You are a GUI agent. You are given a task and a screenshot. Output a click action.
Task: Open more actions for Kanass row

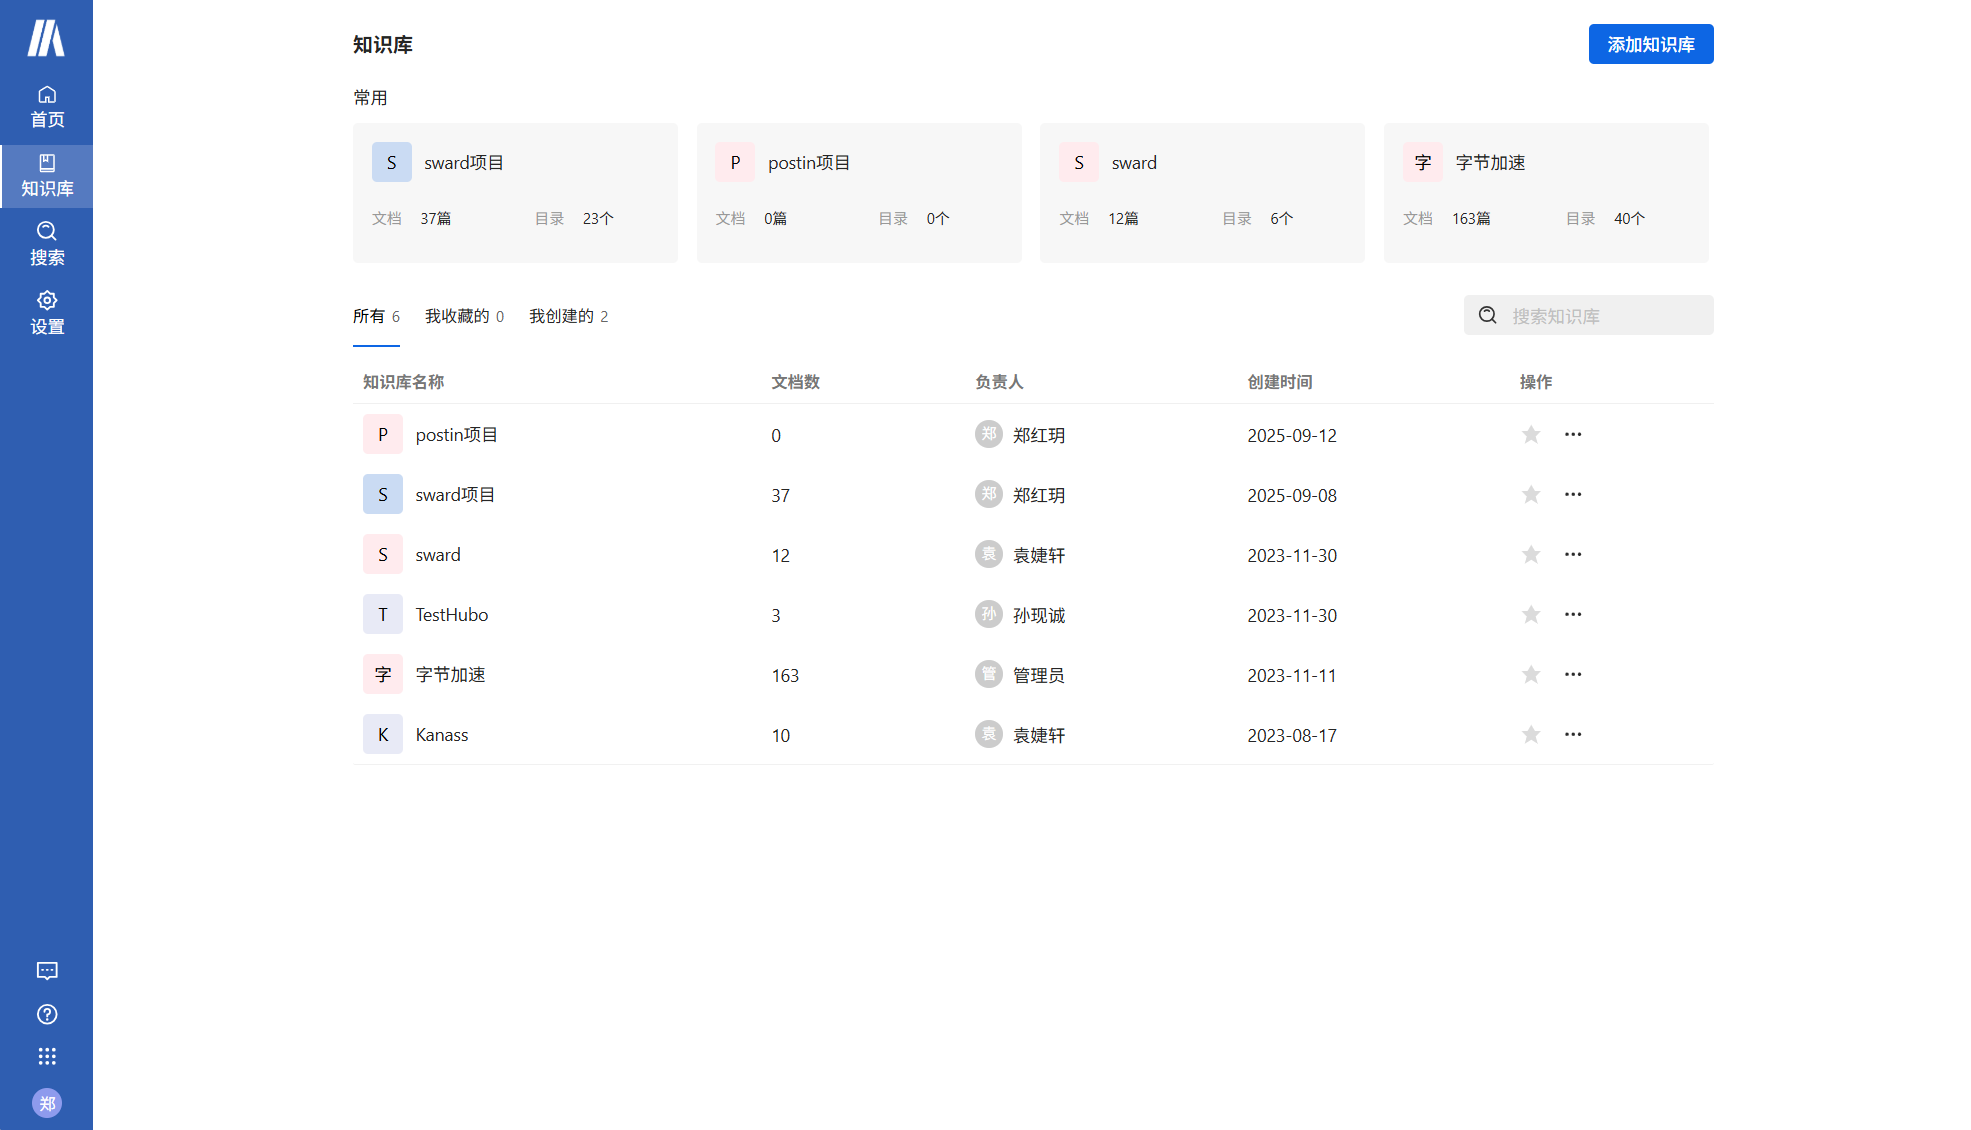(x=1573, y=734)
